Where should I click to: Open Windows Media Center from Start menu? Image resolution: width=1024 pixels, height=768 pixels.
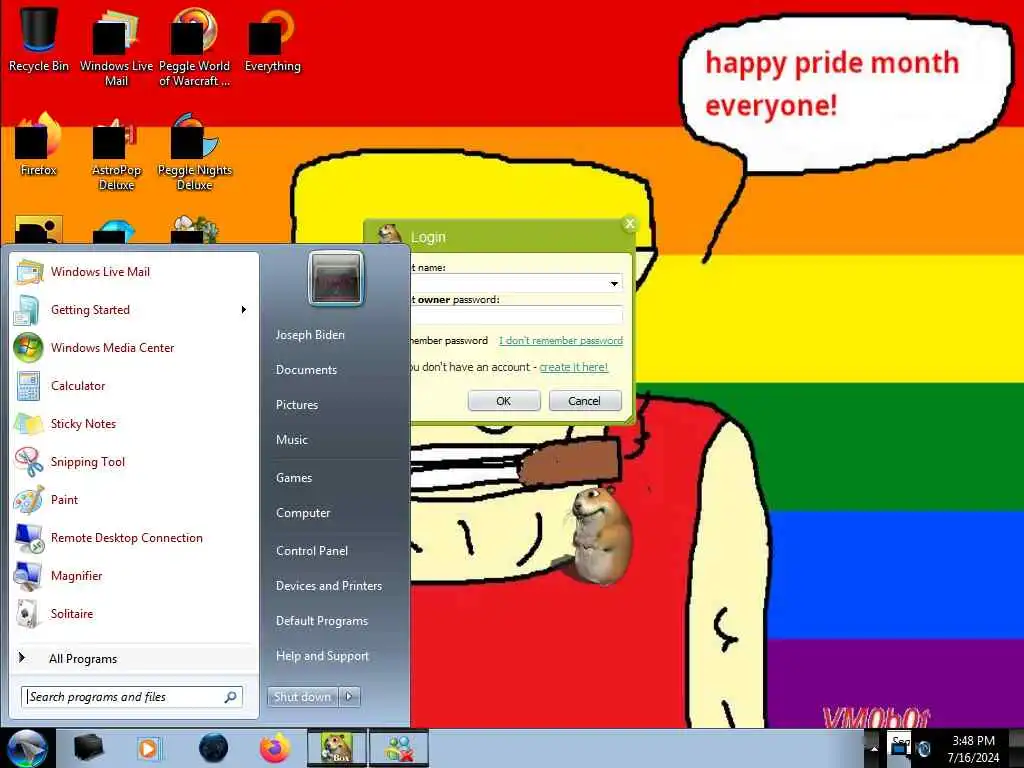133,347
